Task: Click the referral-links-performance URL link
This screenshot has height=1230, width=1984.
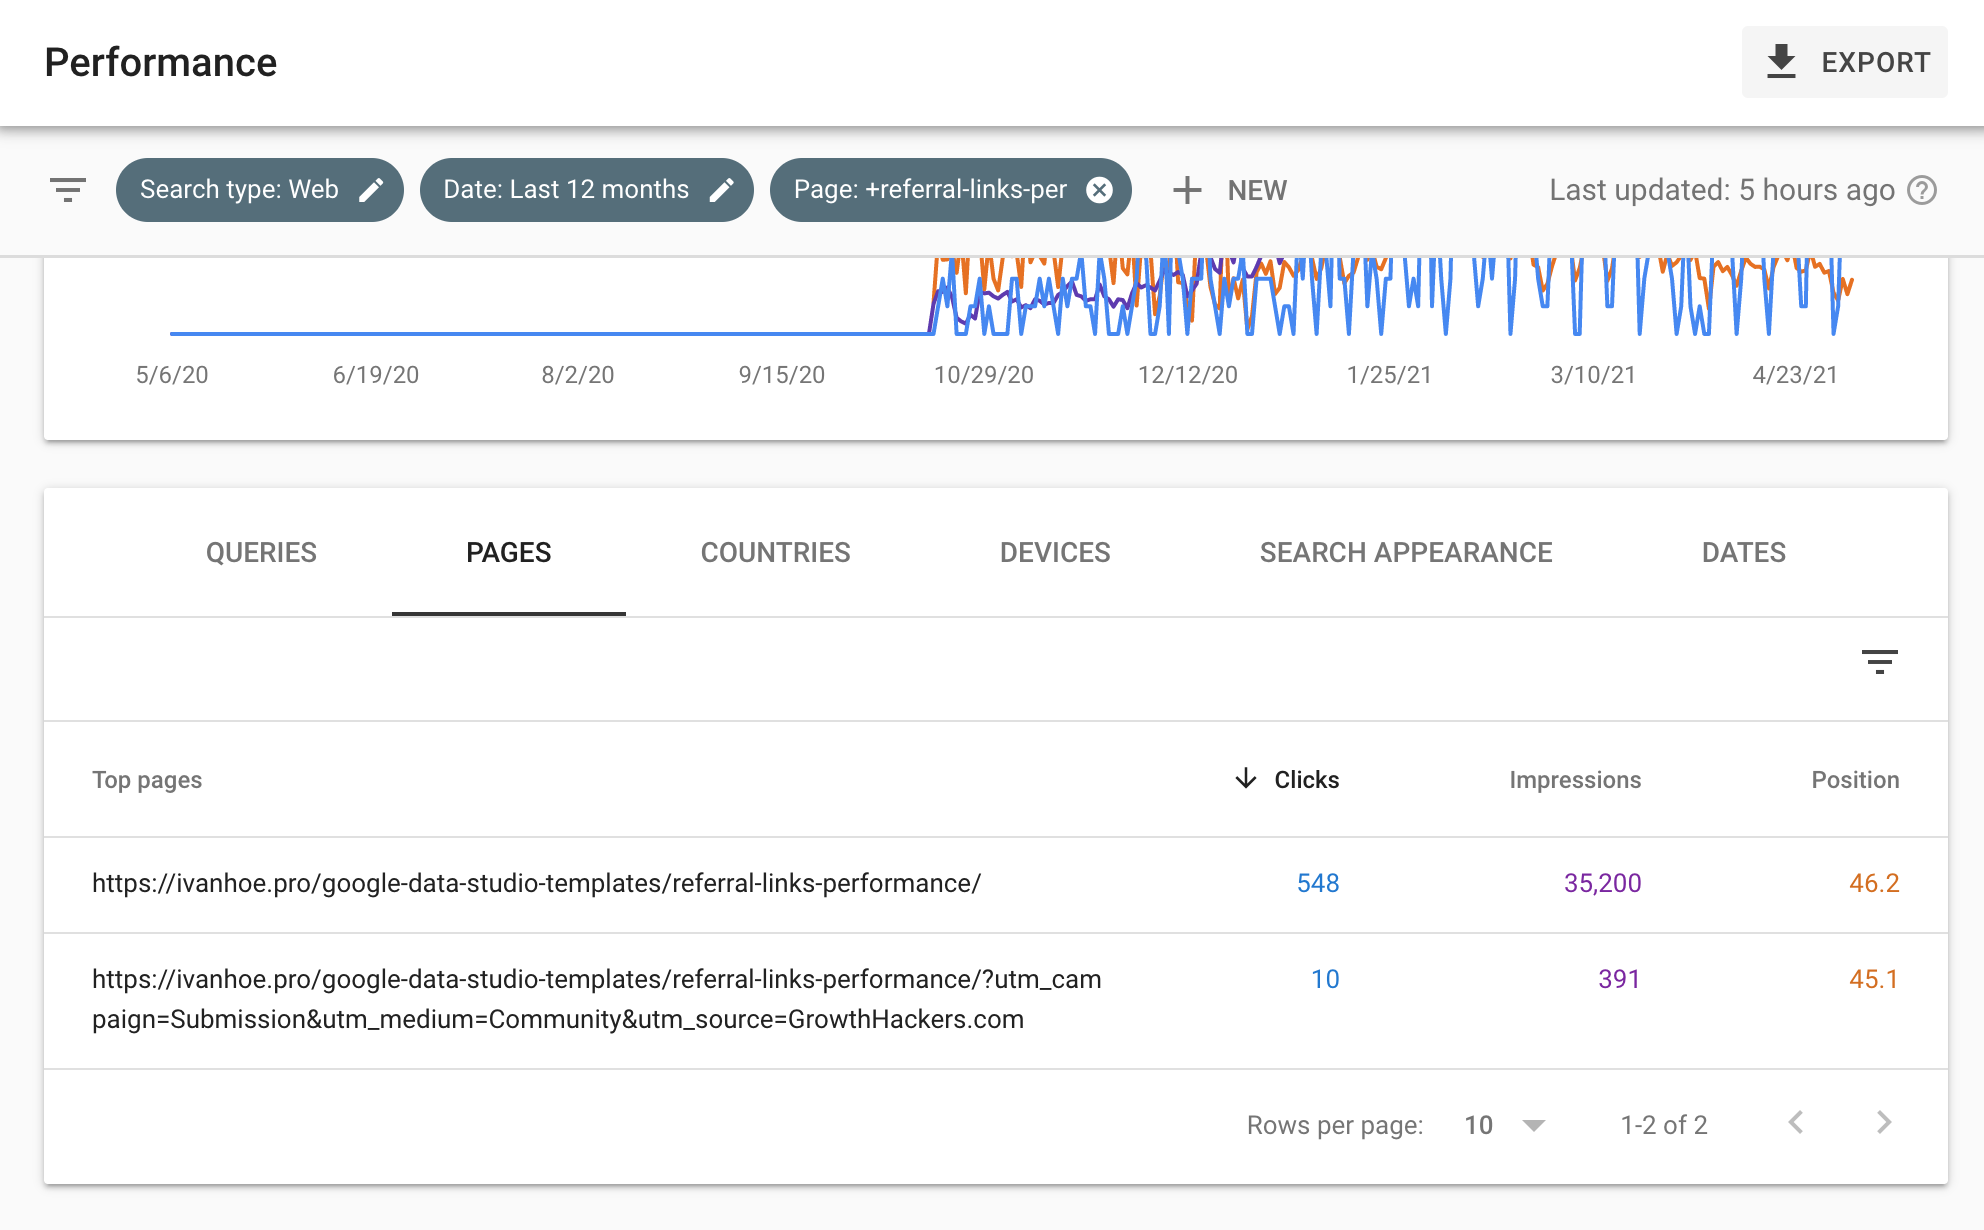Action: click(x=539, y=883)
